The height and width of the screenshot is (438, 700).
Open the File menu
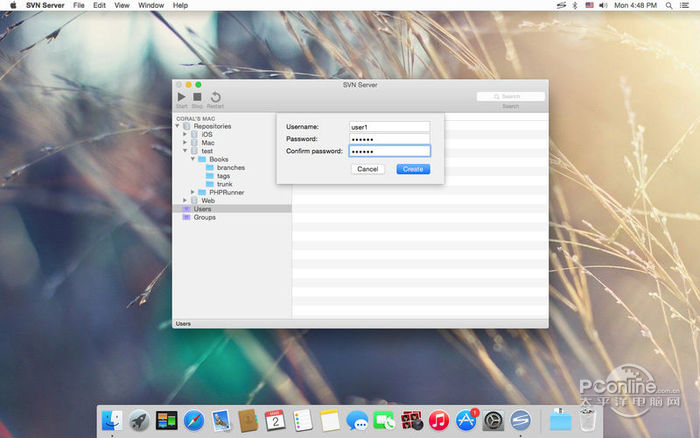[x=76, y=5]
